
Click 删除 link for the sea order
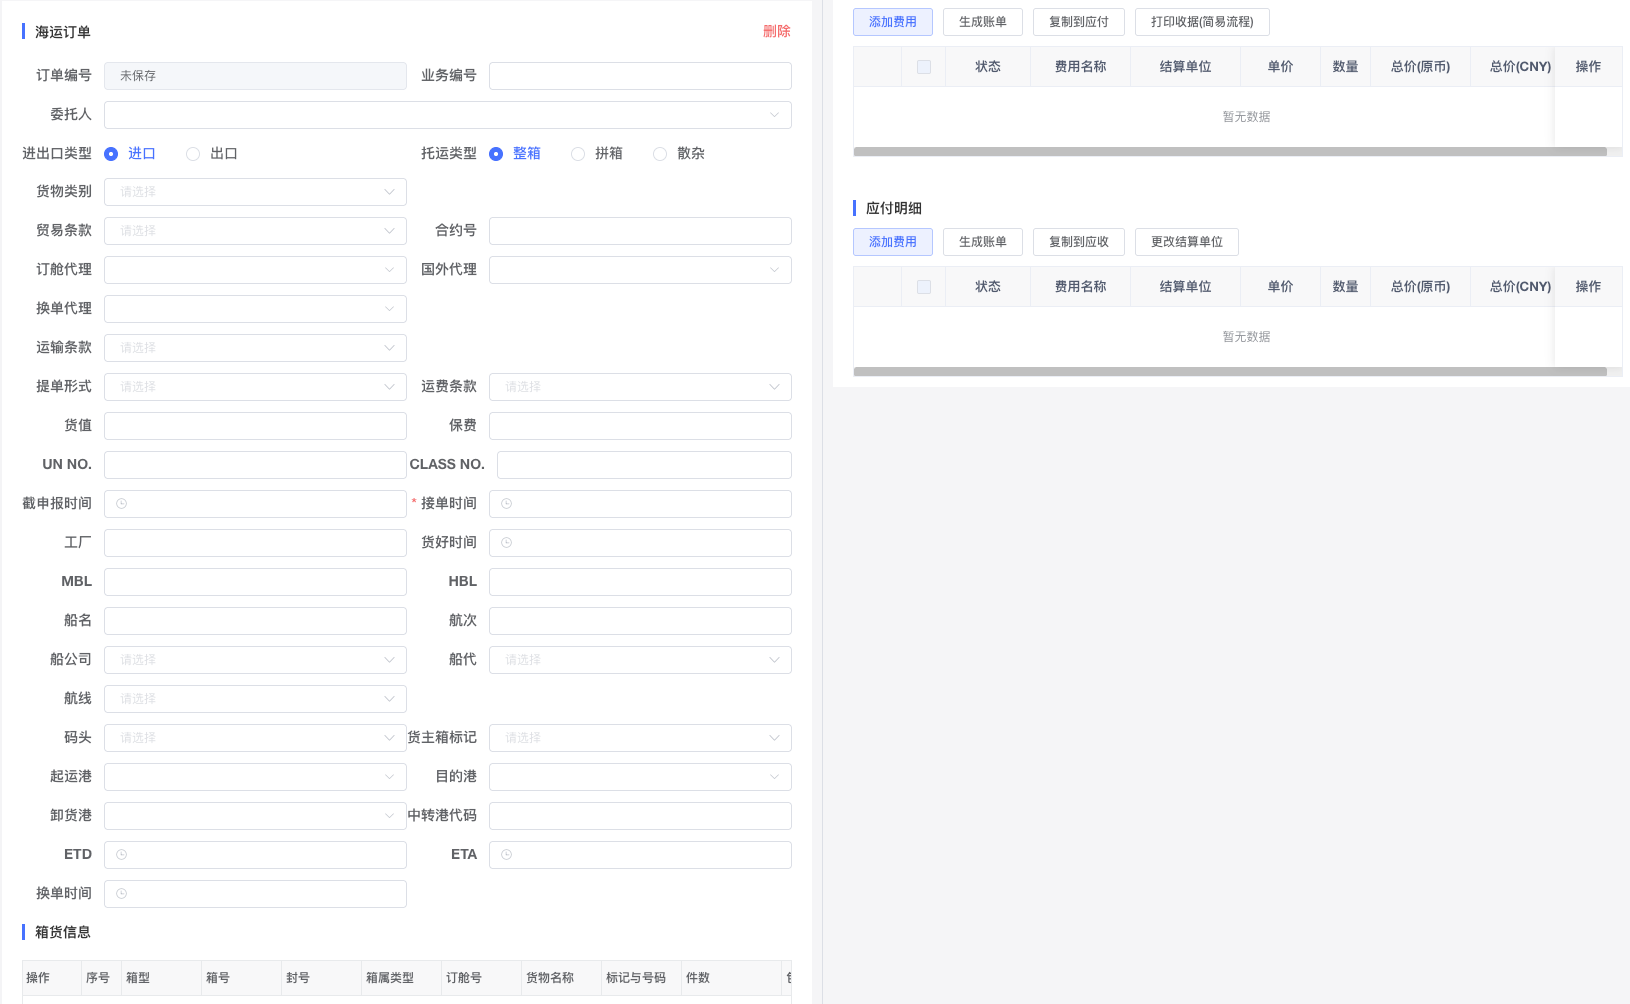click(776, 32)
